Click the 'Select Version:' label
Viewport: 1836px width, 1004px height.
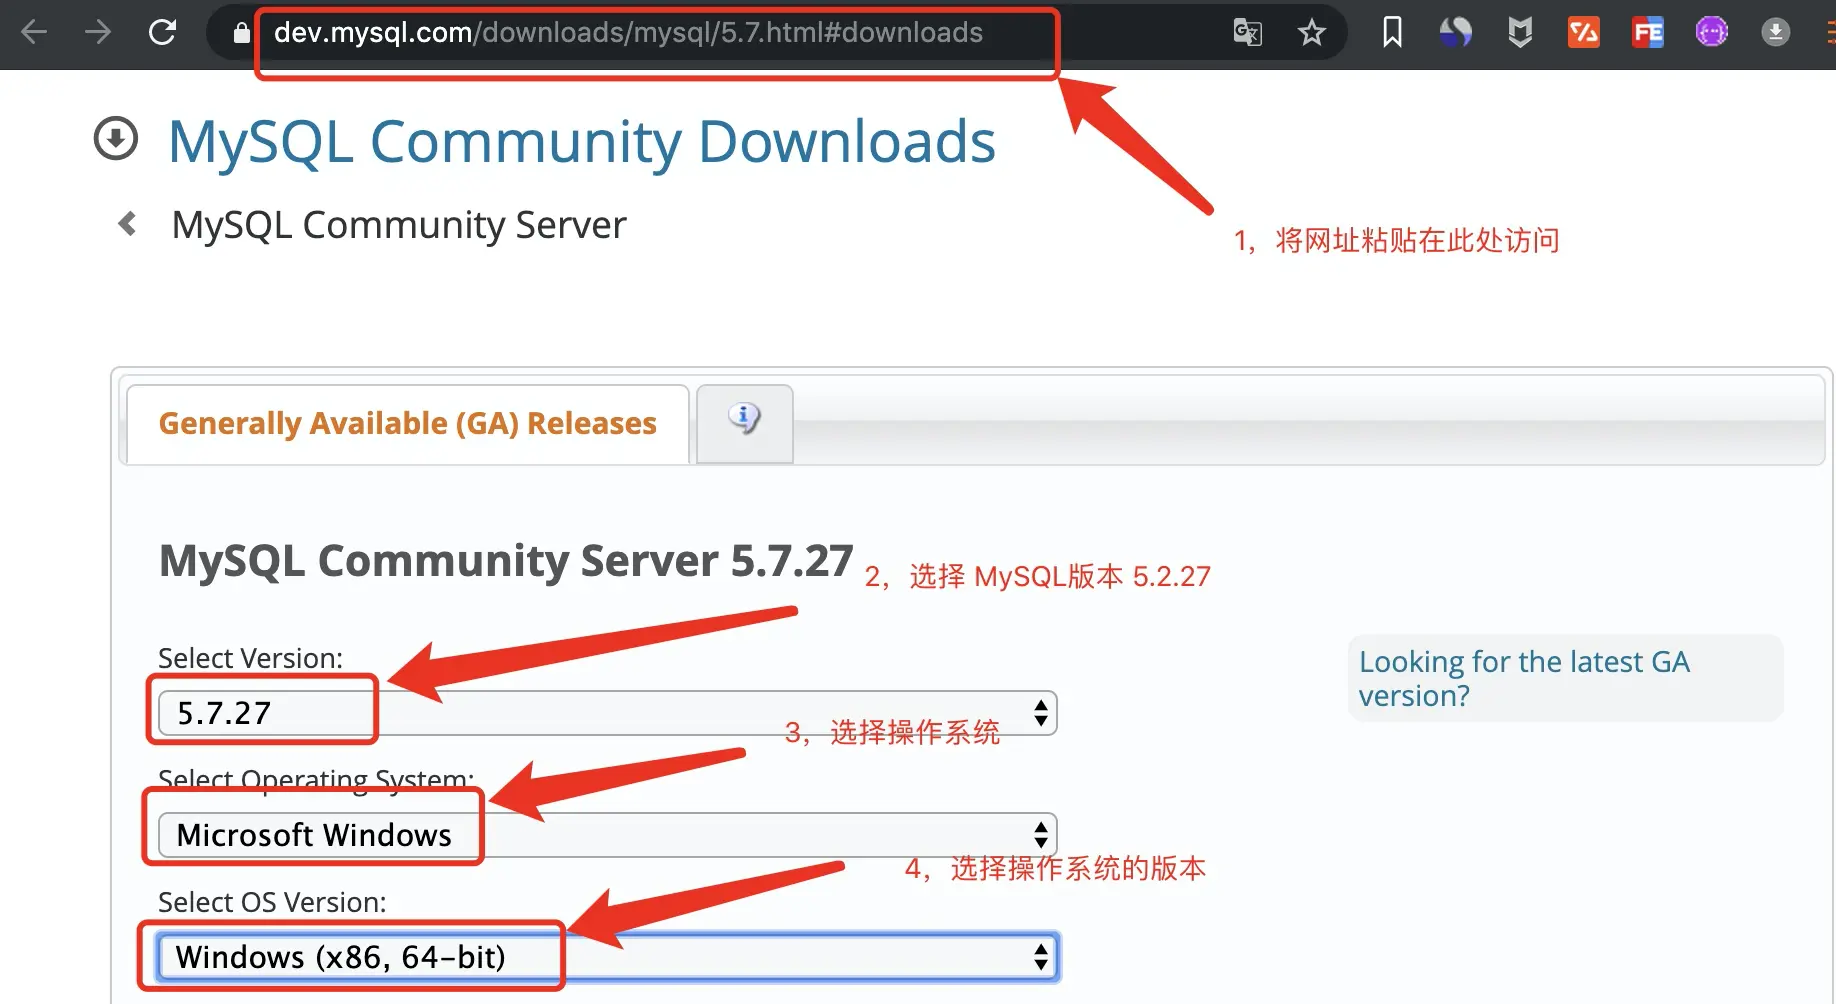click(250, 658)
